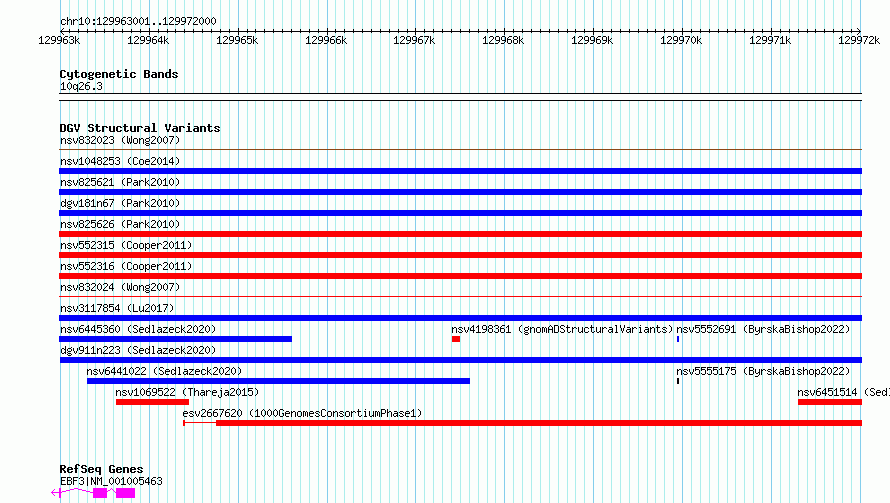Screen dimensions: 890x503
Task: Click the 129964k ruler tick label
Action: (148, 40)
